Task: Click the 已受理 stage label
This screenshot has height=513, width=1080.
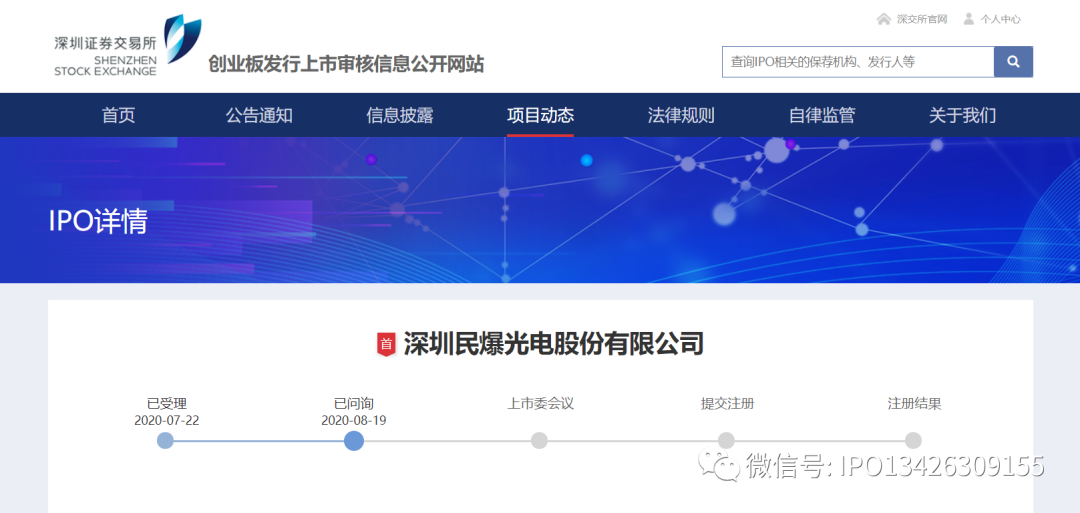Action: point(167,404)
